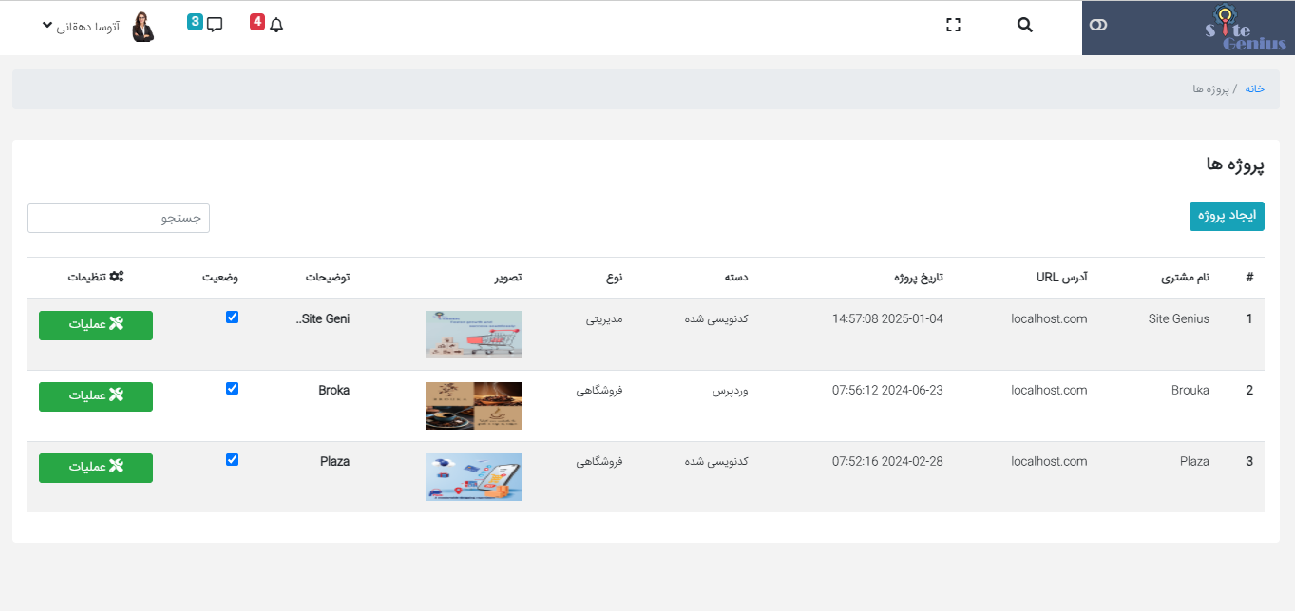The height and width of the screenshot is (611, 1295).
Task: Open the Plaza project thumbnail image
Action: (473, 477)
